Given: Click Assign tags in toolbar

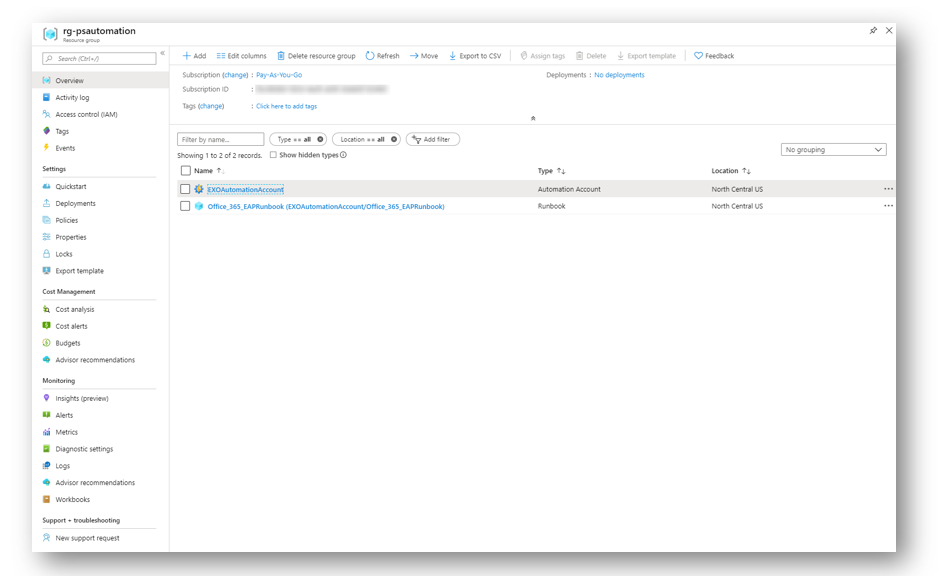Looking at the screenshot, I should 543,56.
